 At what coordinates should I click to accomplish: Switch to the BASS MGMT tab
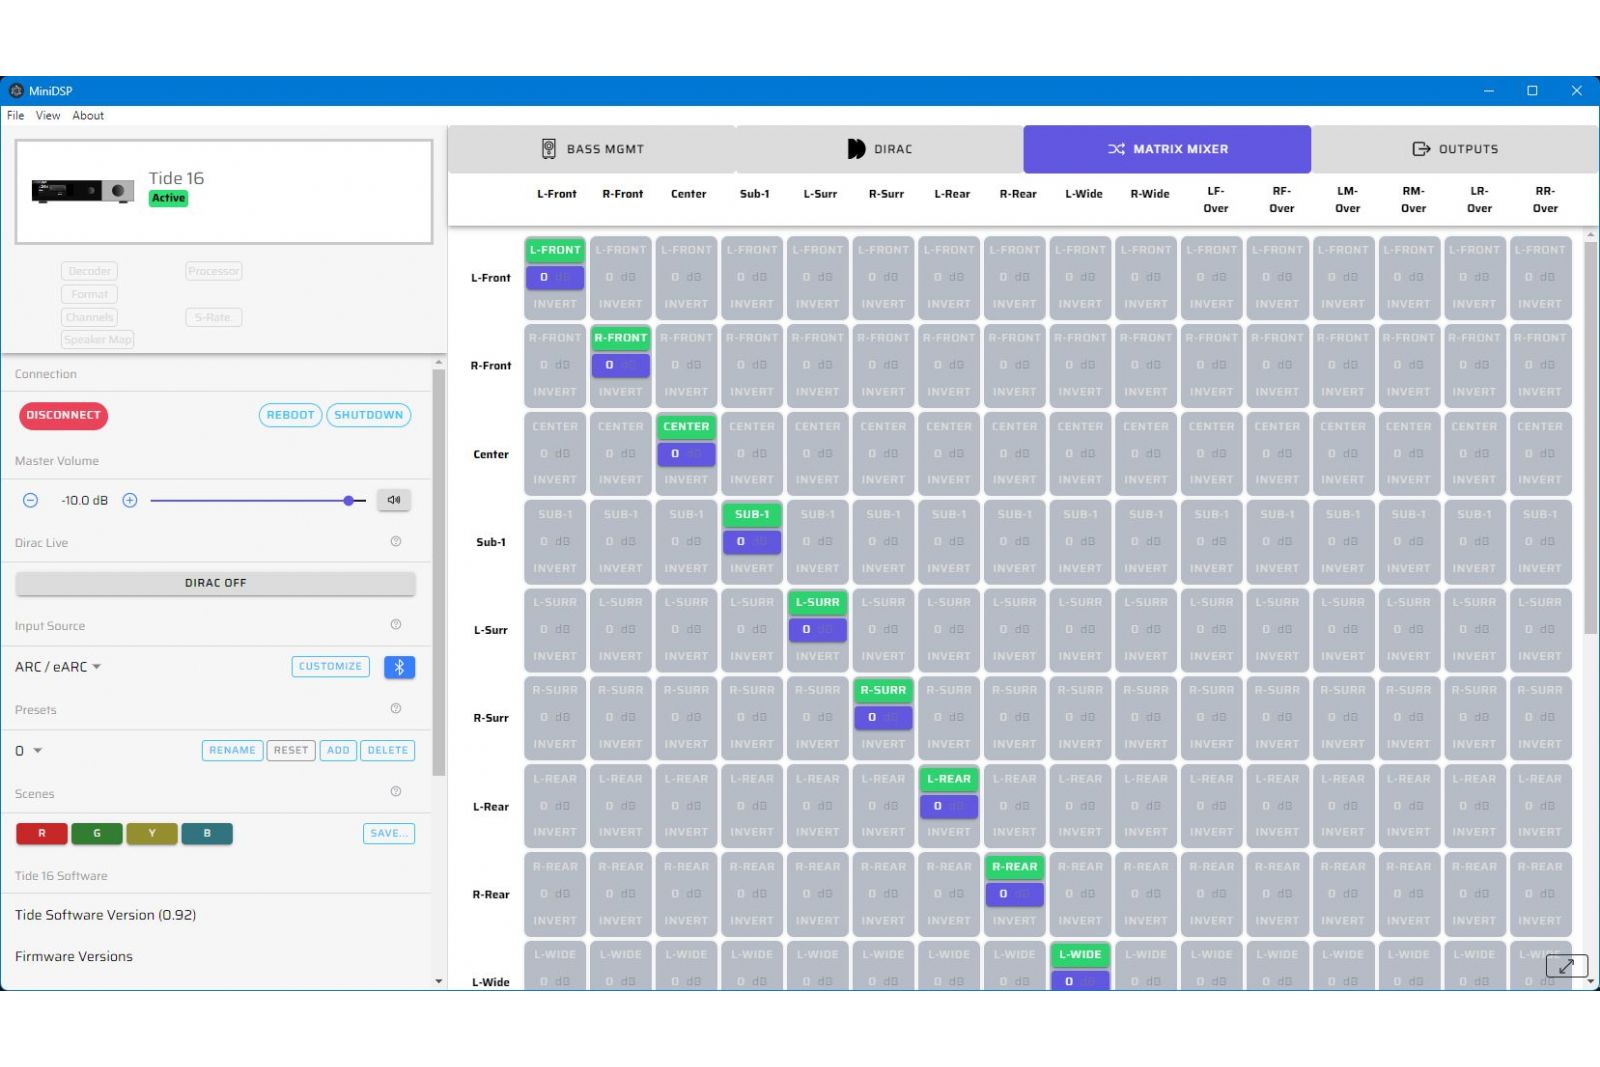[x=592, y=149]
